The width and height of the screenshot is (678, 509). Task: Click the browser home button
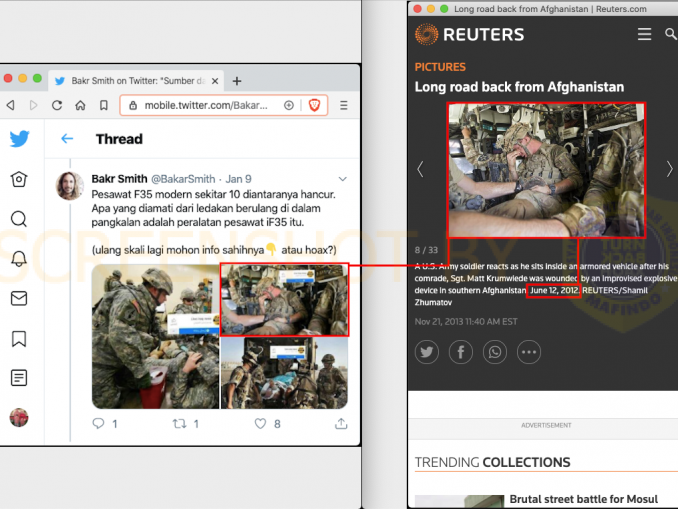(80, 105)
